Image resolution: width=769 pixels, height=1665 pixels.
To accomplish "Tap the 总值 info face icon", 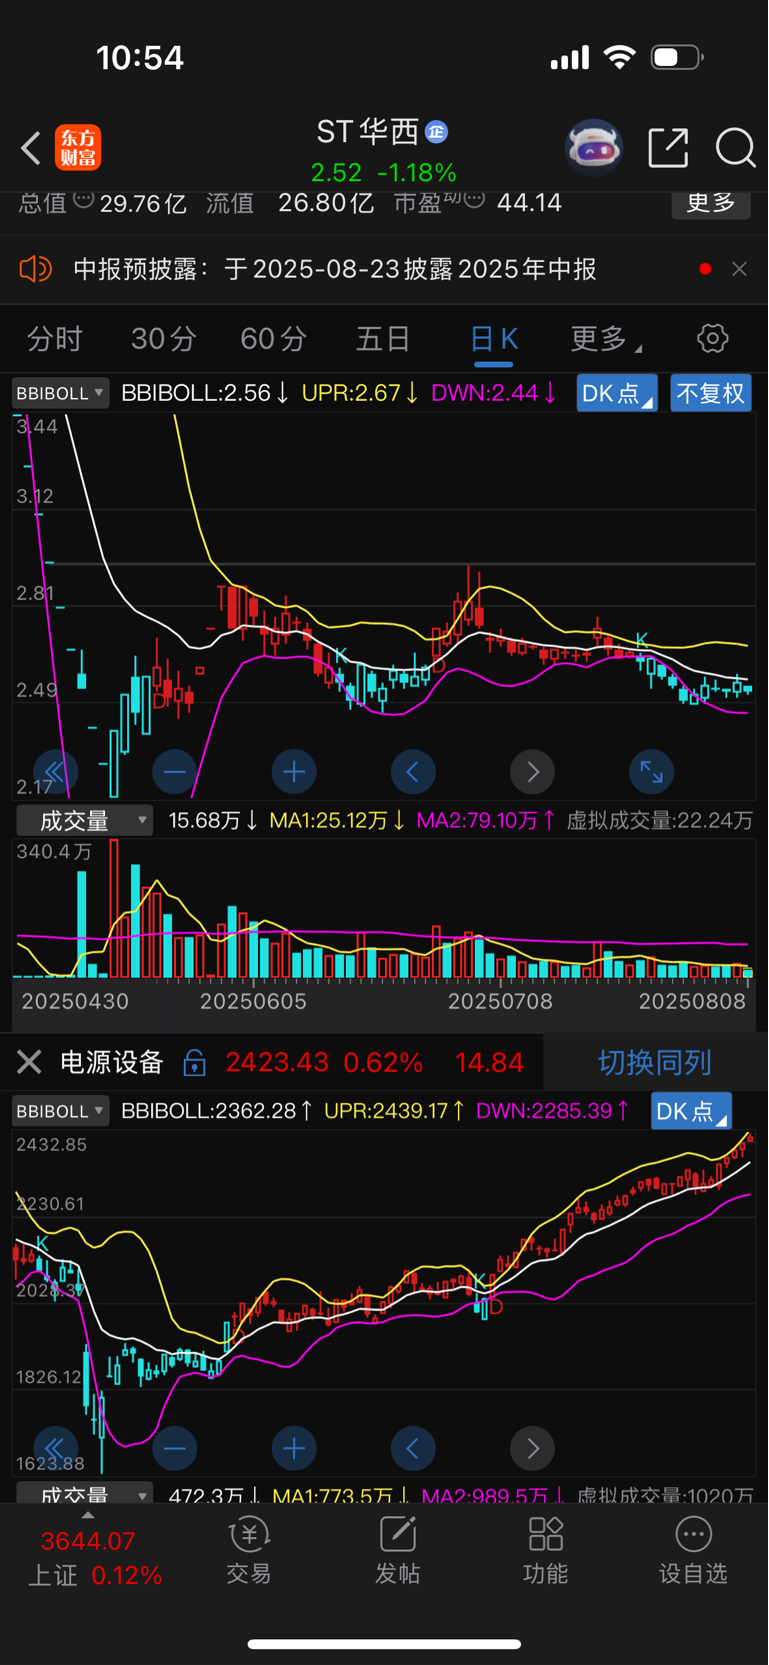I will tap(84, 200).
